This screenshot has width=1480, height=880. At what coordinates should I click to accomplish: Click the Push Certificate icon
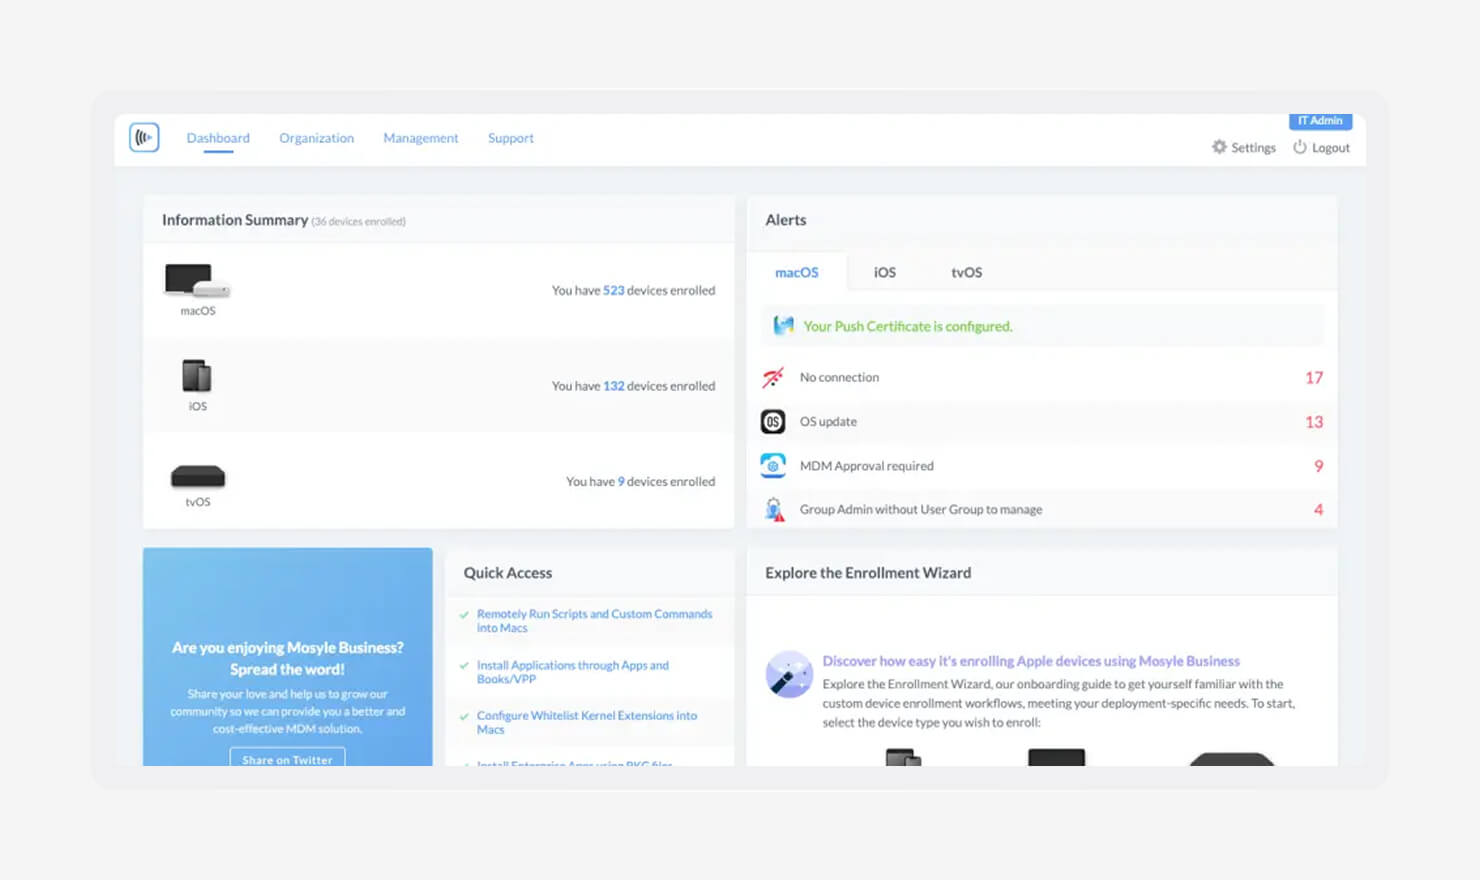pyautogui.click(x=783, y=325)
